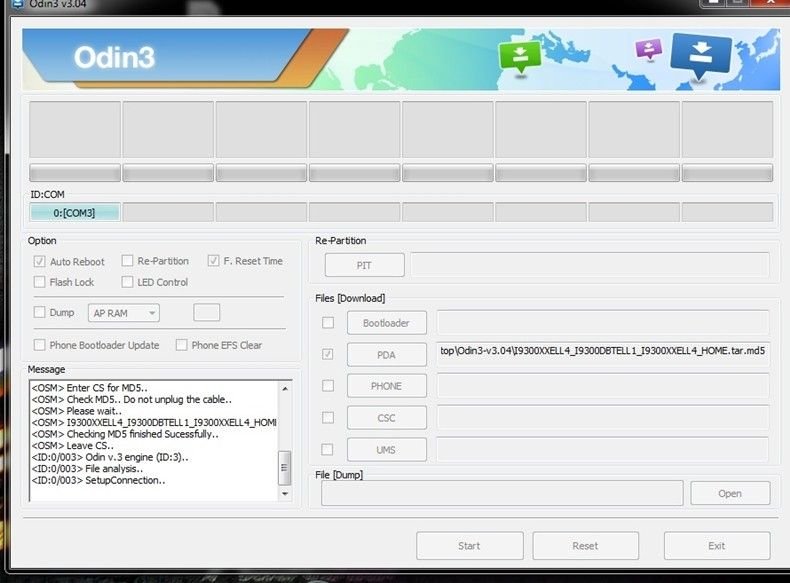Click the CSC file button
Image resolution: width=790 pixels, height=583 pixels.
click(x=386, y=418)
